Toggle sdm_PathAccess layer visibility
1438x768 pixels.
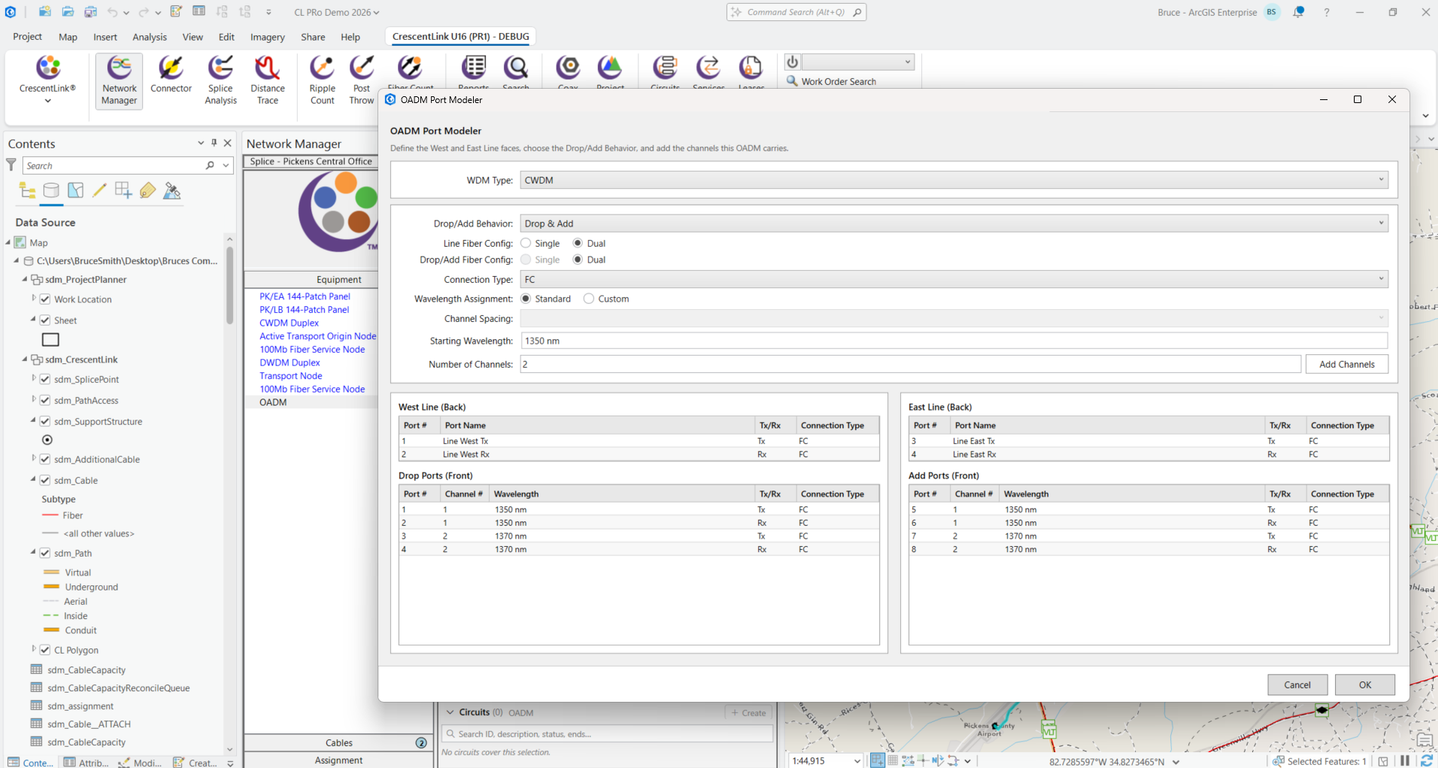45,400
